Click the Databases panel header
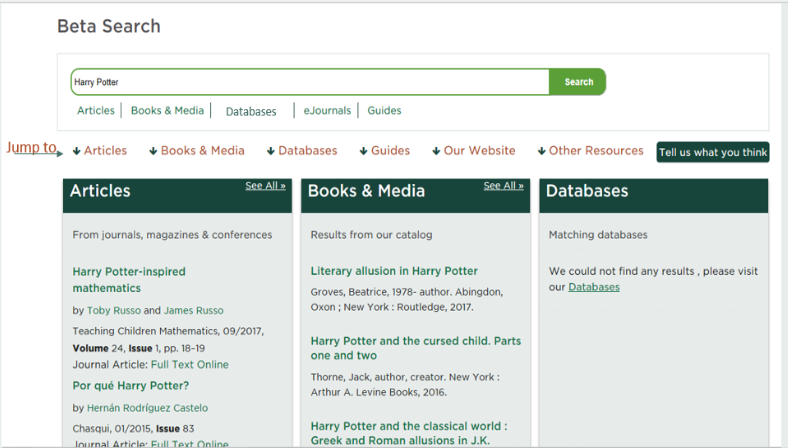 654,196
